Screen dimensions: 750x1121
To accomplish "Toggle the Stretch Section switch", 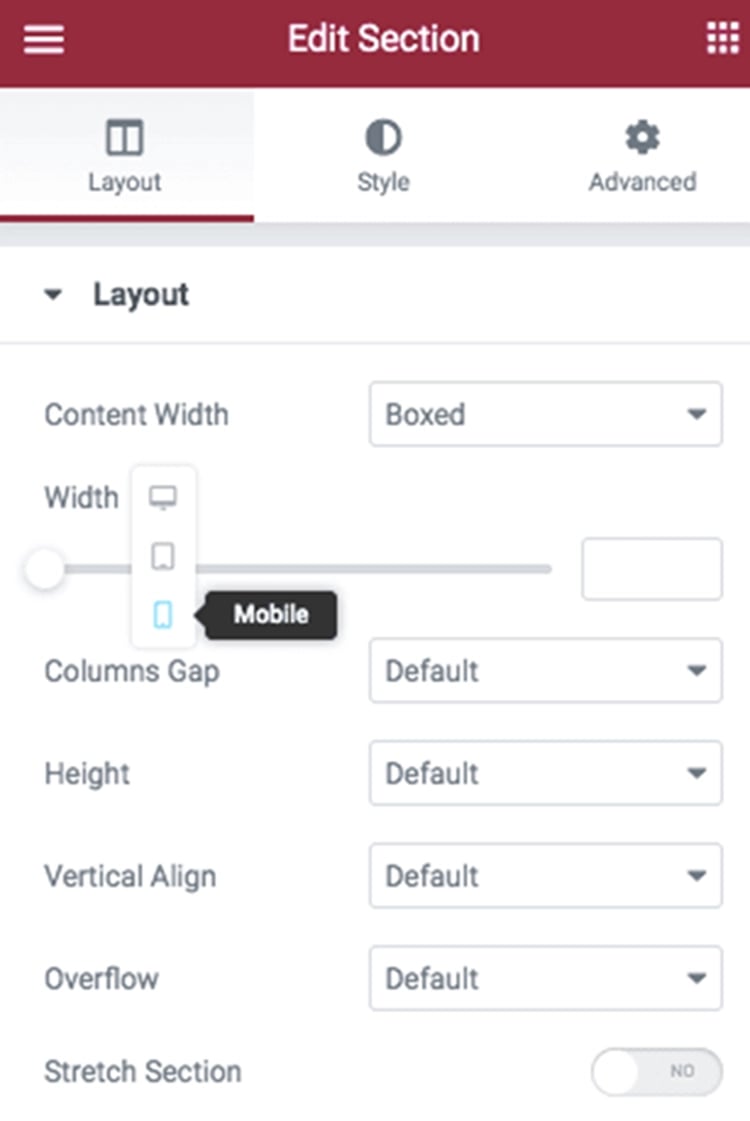I will 656,1072.
